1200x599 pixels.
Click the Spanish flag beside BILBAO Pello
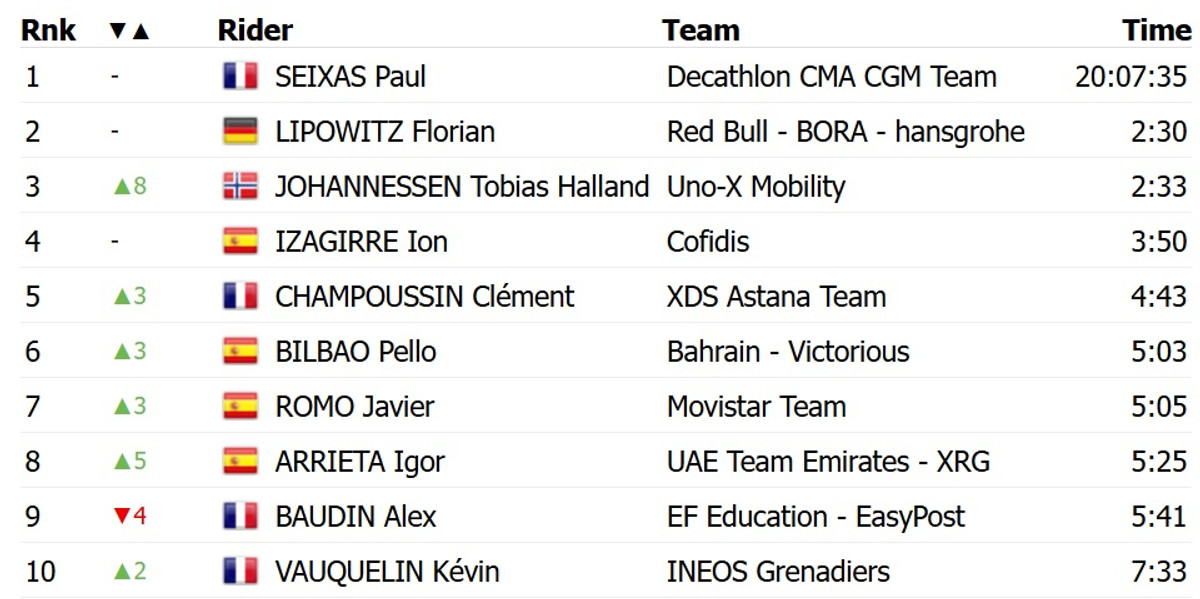coord(240,352)
